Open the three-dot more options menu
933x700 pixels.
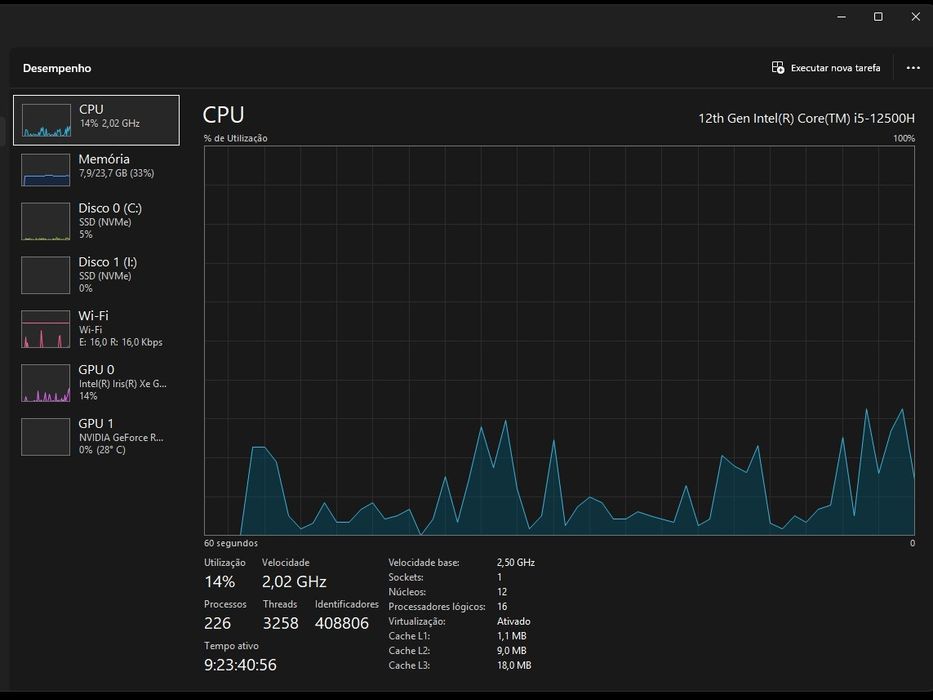click(x=913, y=68)
